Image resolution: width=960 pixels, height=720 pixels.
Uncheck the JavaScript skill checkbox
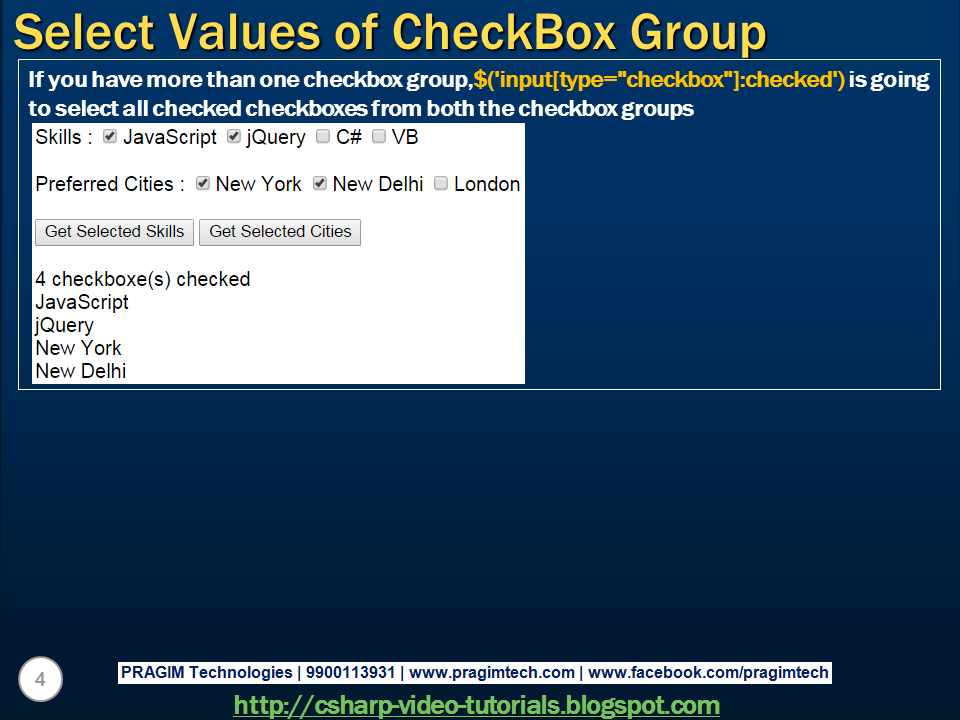click(x=109, y=137)
